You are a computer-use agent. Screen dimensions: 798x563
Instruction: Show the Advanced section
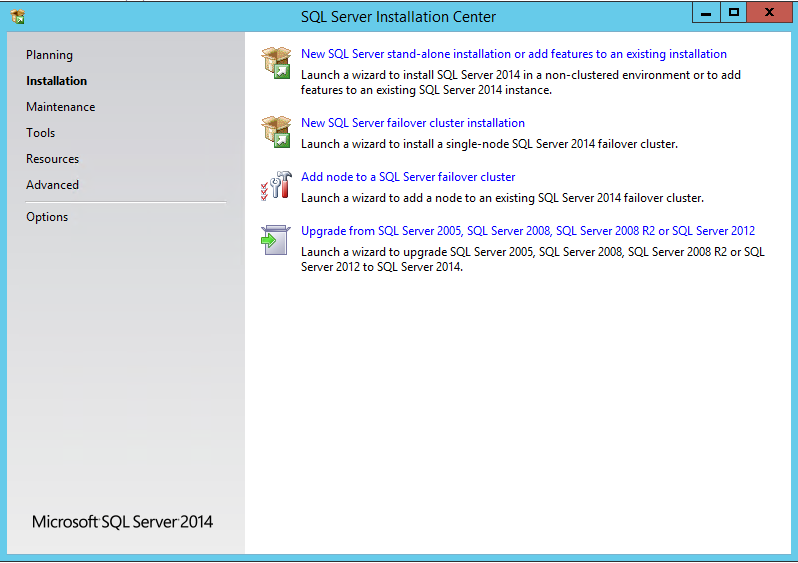pyautogui.click(x=52, y=185)
